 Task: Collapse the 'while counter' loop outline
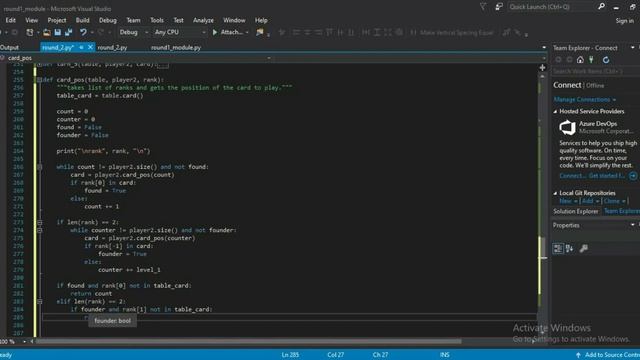[x=39, y=230]
